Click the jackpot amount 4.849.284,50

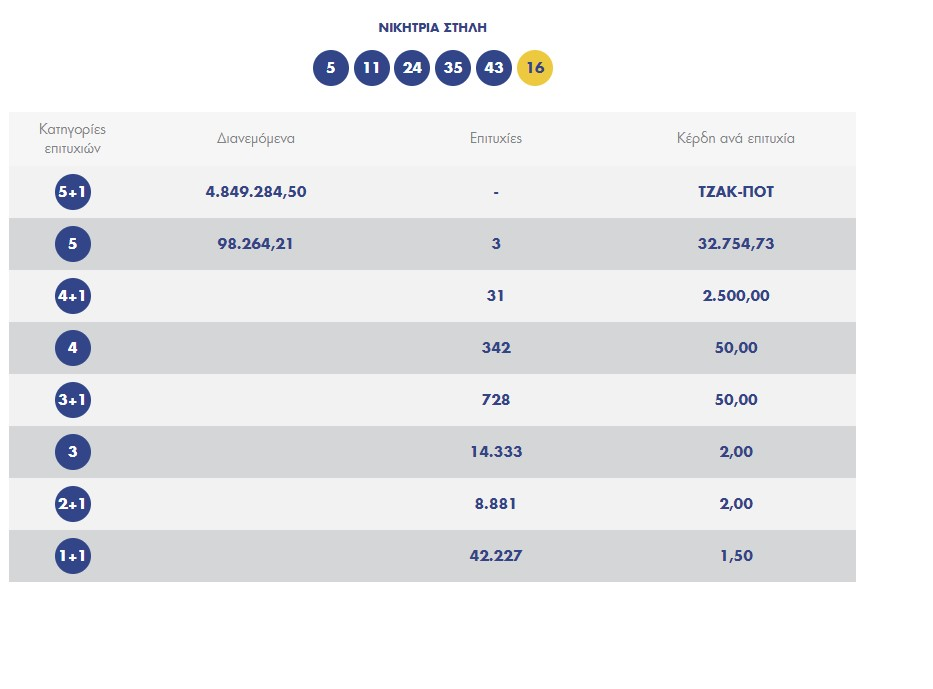point(256,192)
